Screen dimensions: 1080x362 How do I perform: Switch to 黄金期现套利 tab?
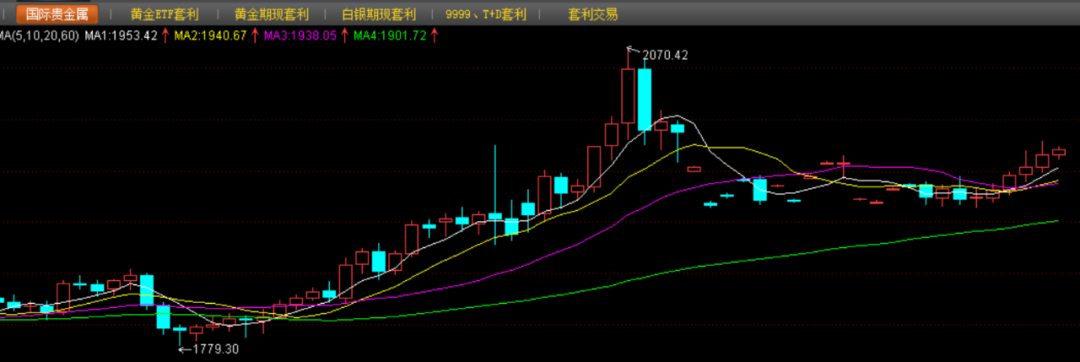[271, 14]
